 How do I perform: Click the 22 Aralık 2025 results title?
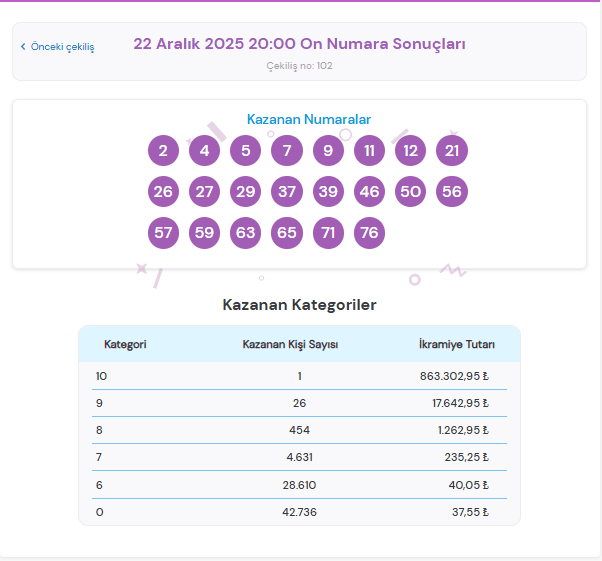(299, 44)
